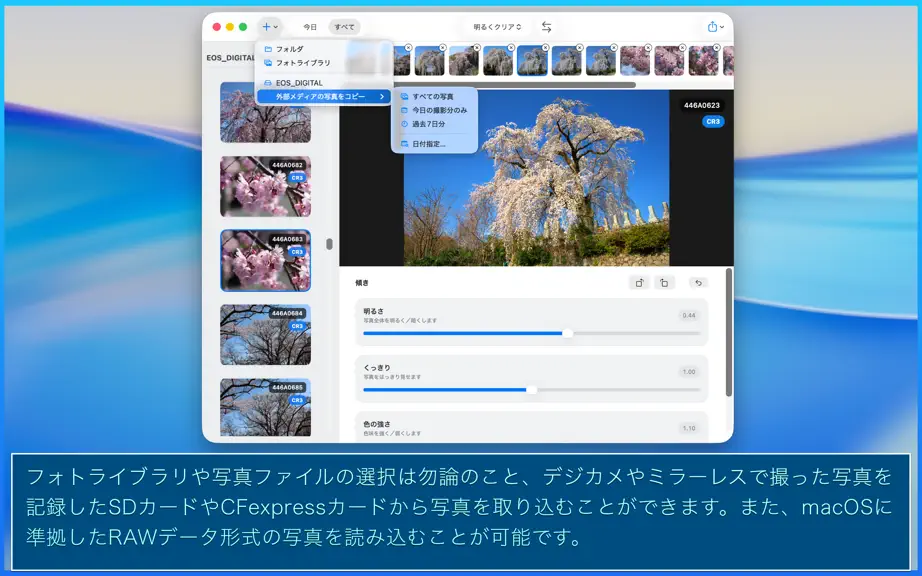This screenshot has height=576, width=922.
Task: Click the 446A0623 filename label
Action: [x=701, y=106]
